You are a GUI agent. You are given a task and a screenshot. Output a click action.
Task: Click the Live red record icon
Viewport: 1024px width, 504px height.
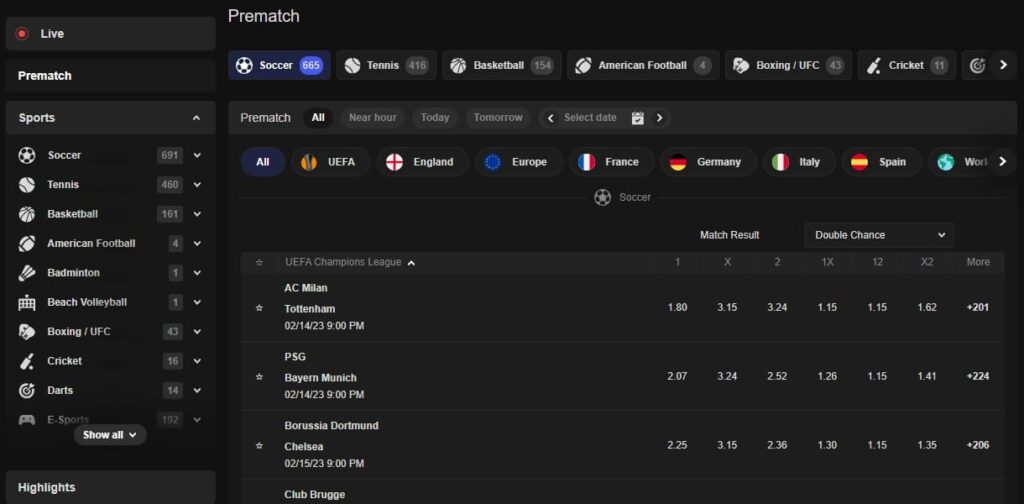pos(22,34)
